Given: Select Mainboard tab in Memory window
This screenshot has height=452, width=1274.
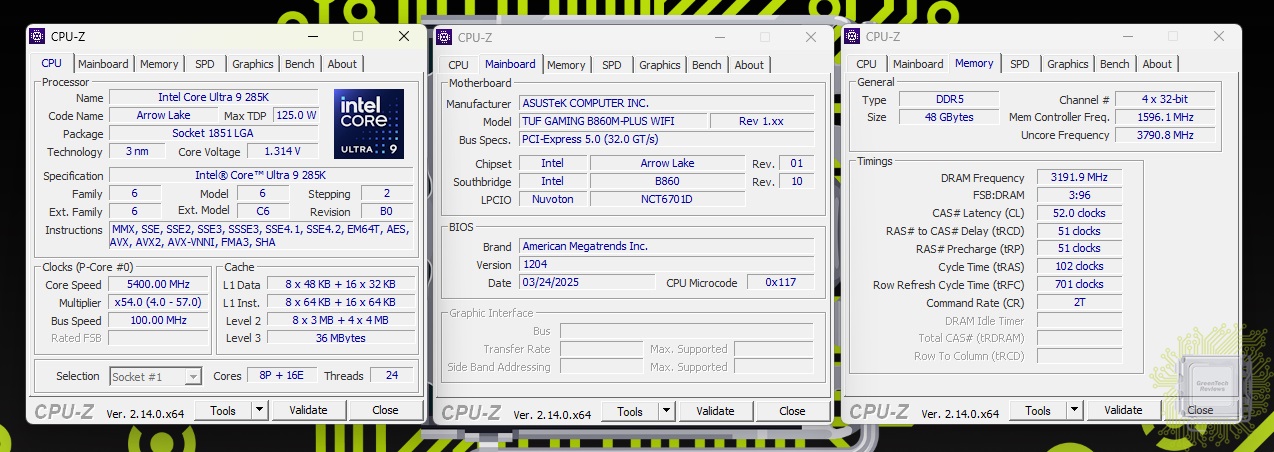Looking at the screenshot, I should pos(918,64).
